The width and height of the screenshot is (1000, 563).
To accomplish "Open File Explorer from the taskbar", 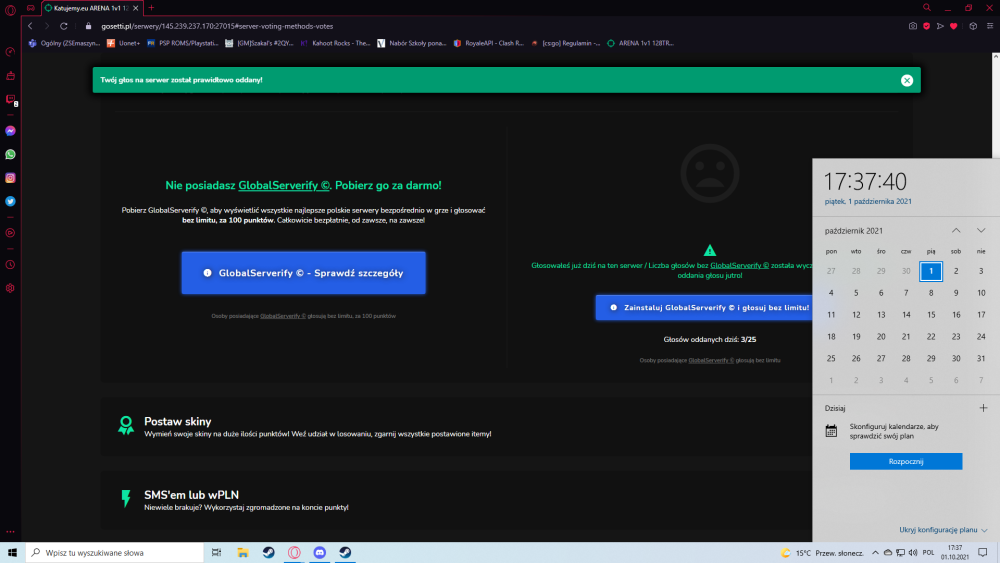I will click(243, 553).
